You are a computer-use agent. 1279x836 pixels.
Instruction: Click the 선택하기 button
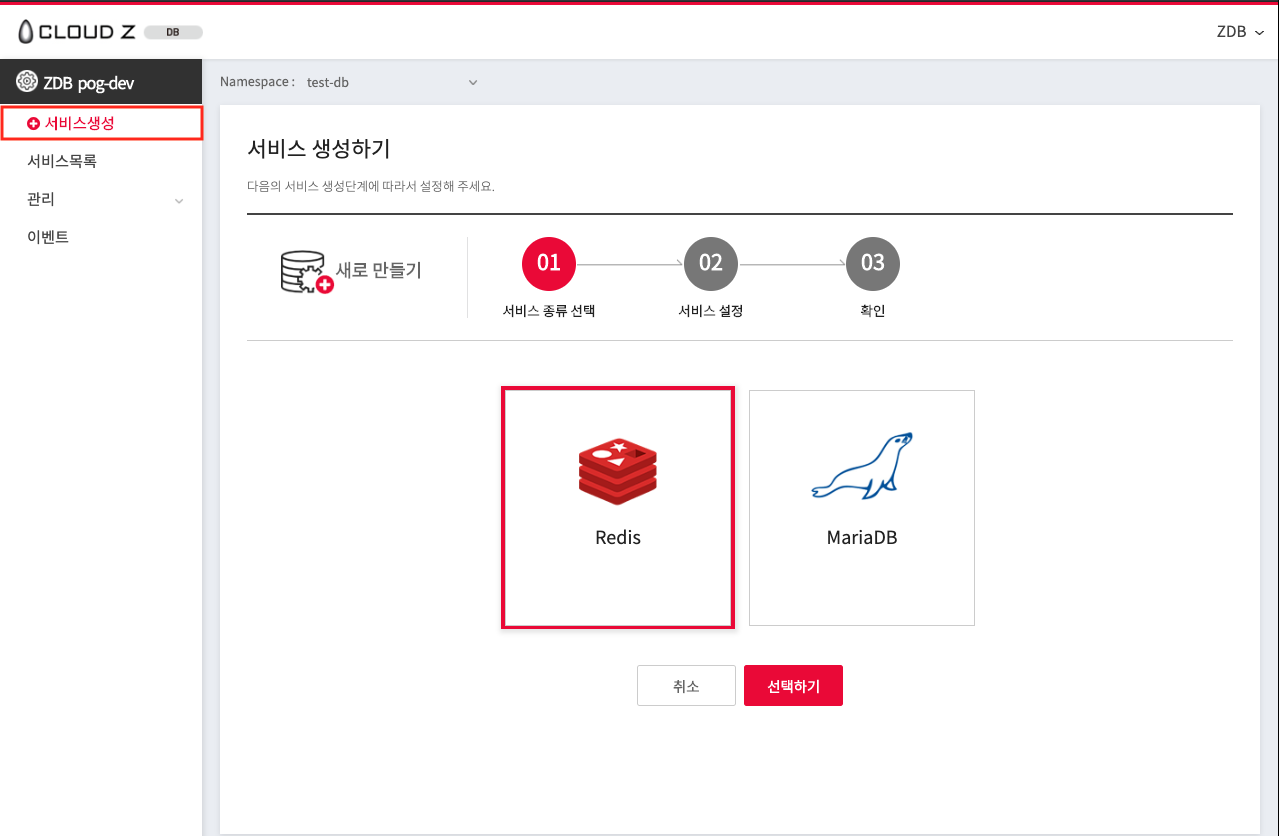pyautogui.click(x=793, y=686)
